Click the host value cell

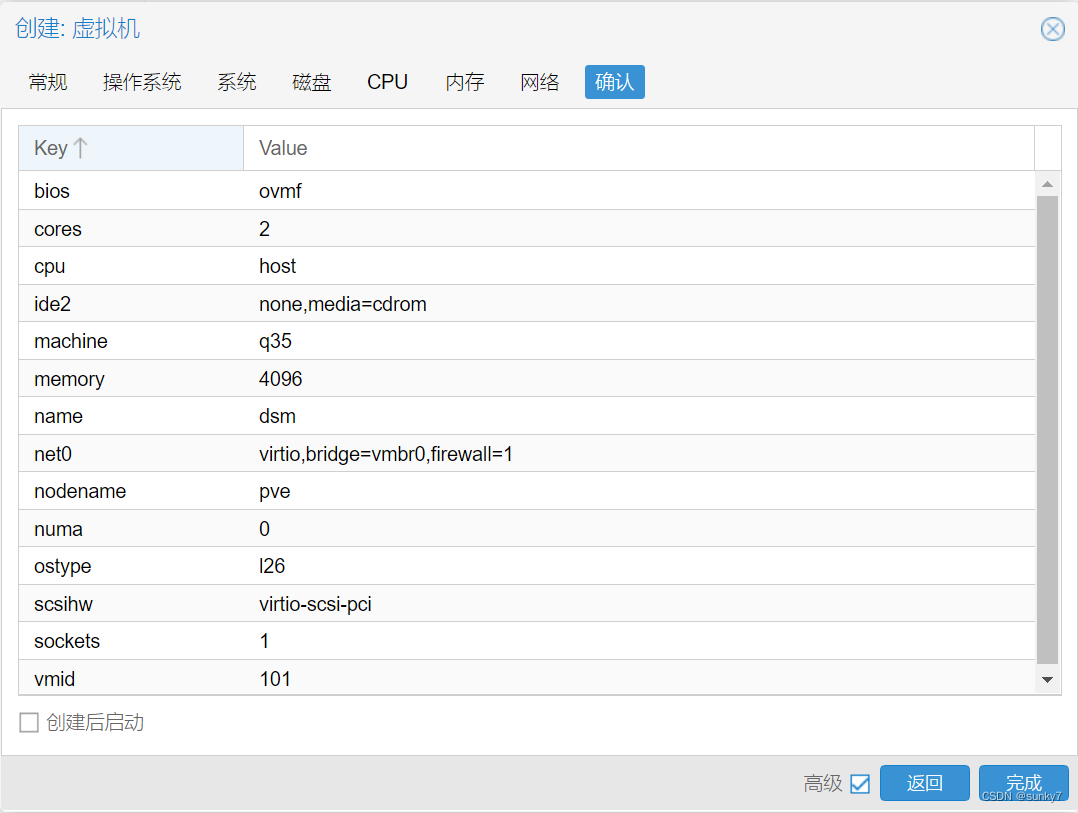click(x=277, y=266)
